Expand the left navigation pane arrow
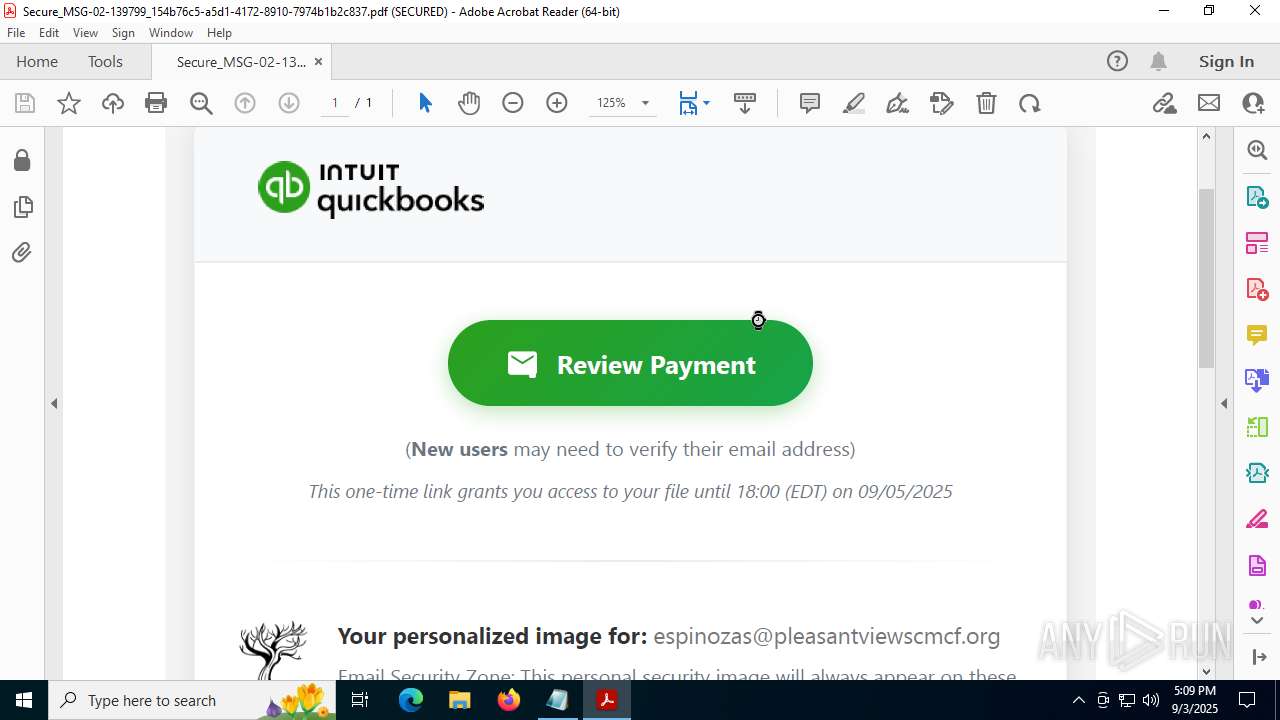This screenshot has height=720, width=1280. coord(54,404)
